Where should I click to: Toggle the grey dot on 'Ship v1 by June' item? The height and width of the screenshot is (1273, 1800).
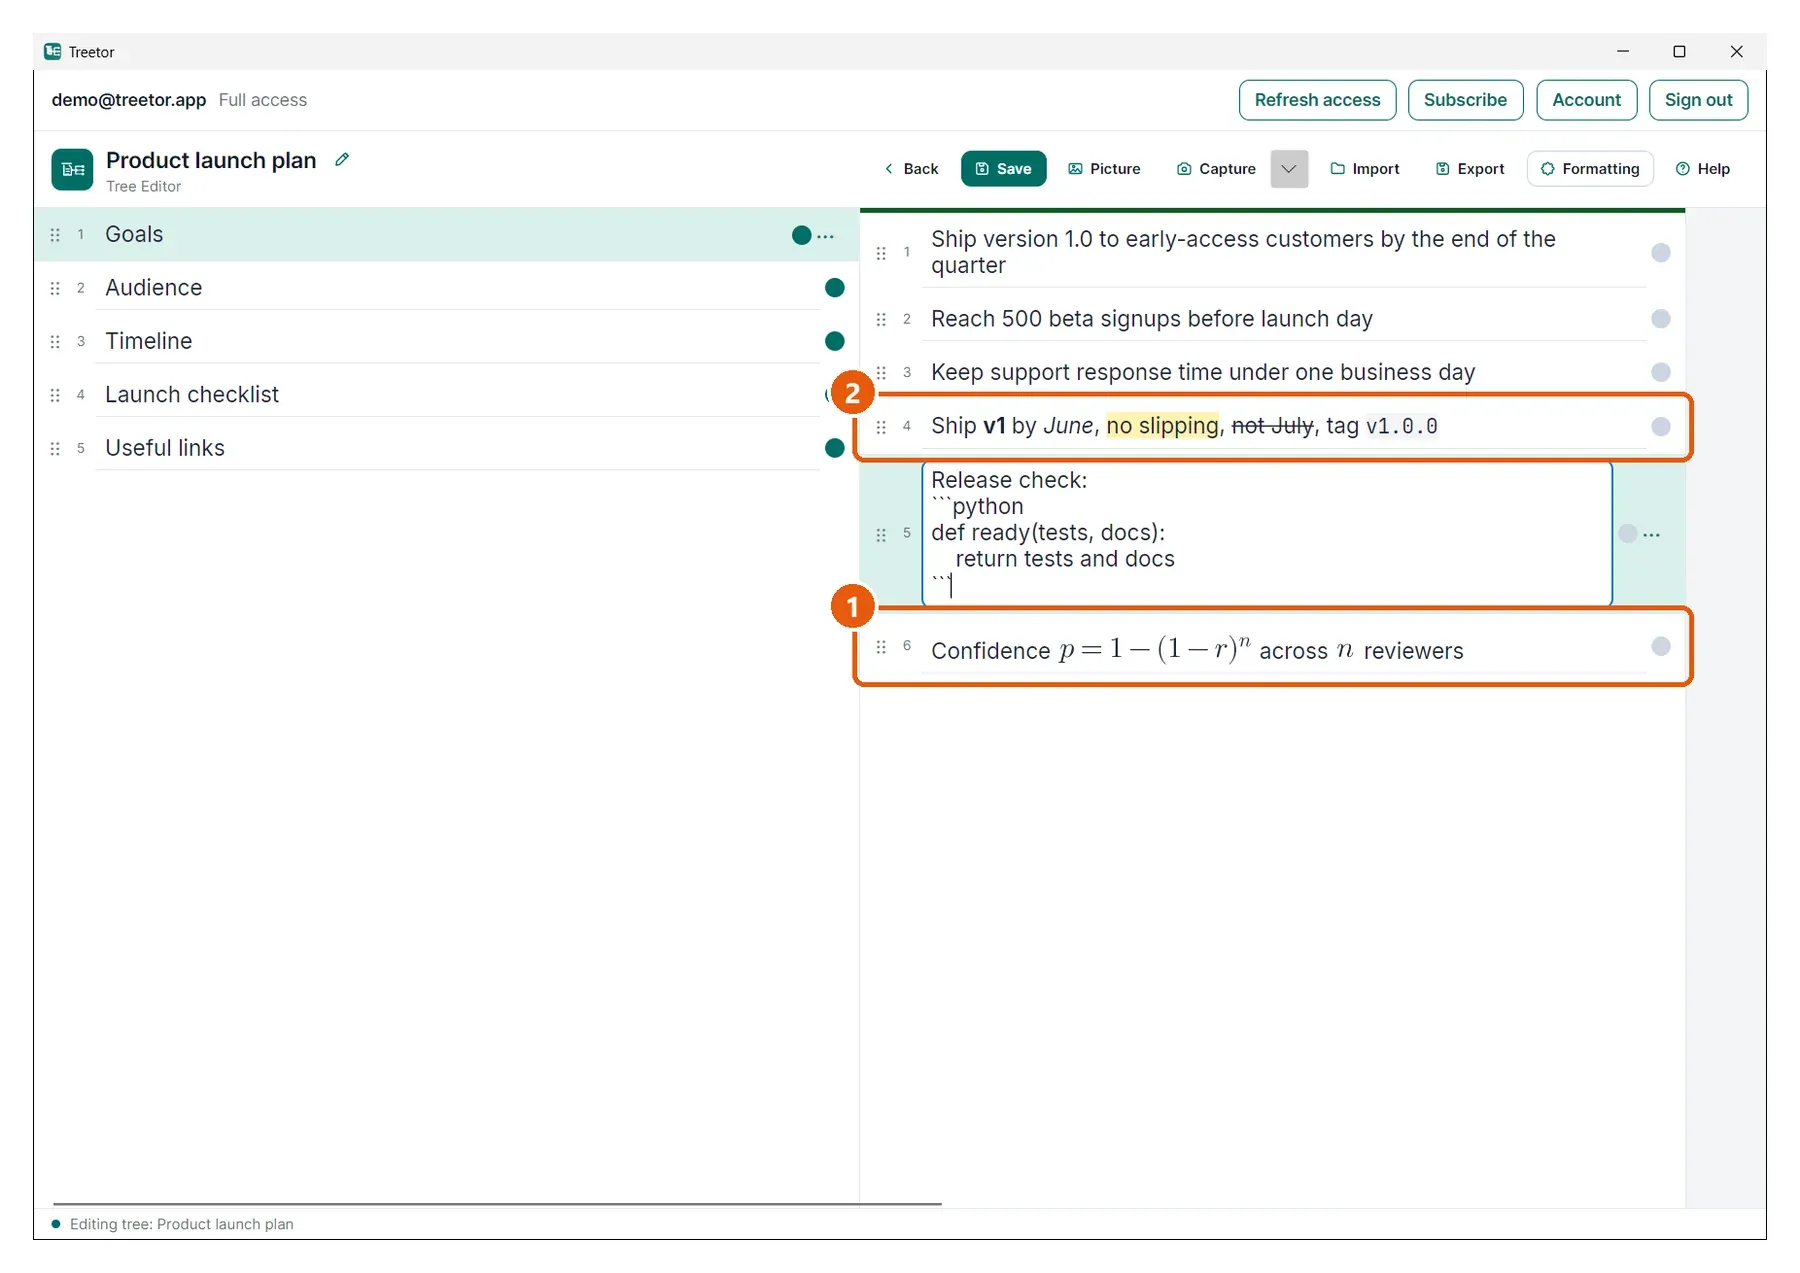[x=1661, y=427]
